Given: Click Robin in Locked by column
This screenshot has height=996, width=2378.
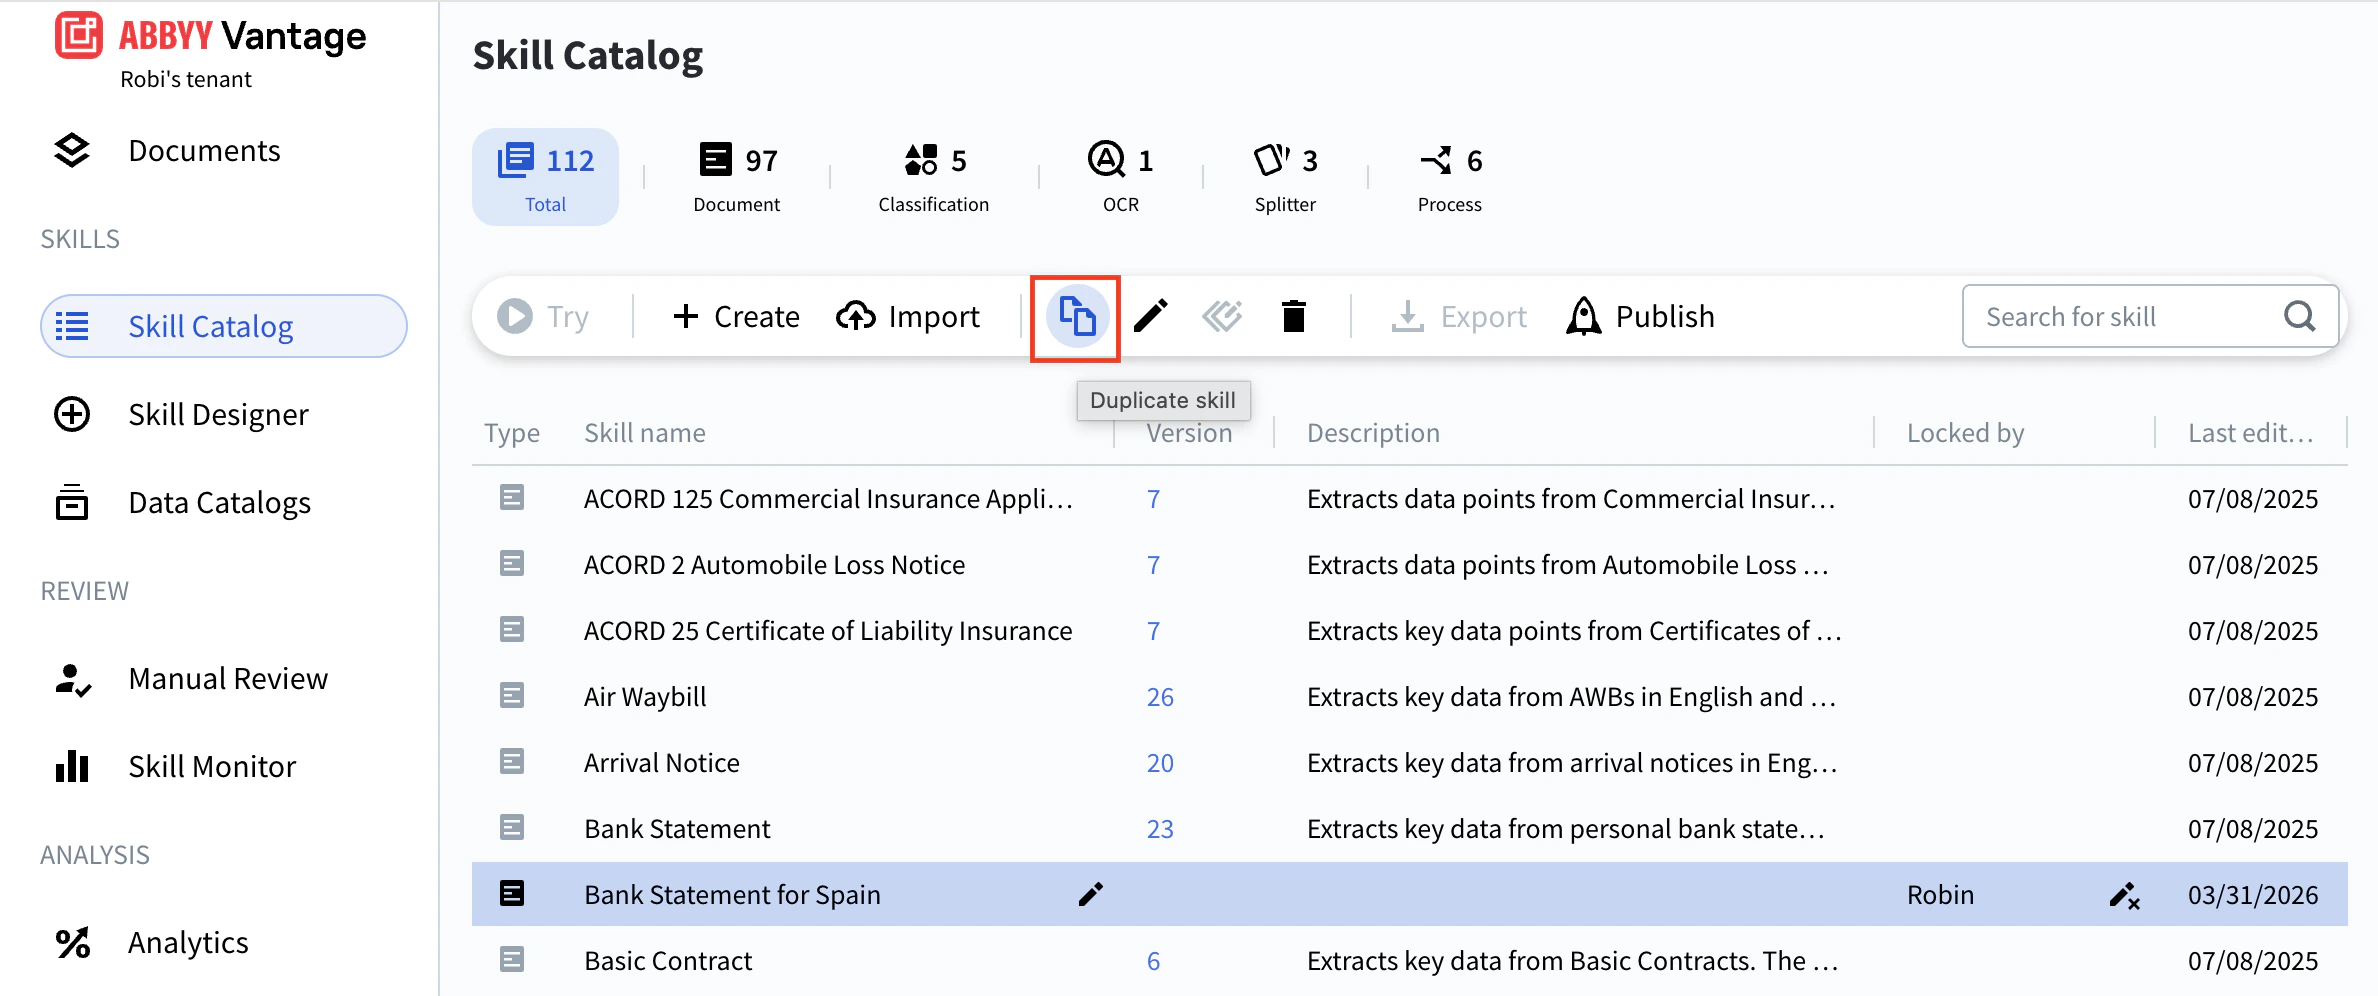Looking at the screenshot, I should pyautogui.click(x=1940, y=894).
